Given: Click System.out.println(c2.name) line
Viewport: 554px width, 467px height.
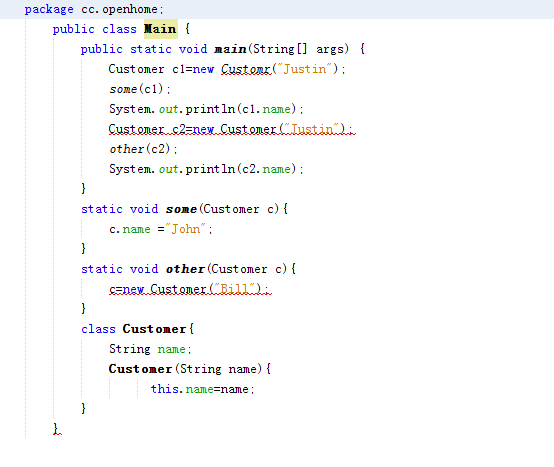Looking at the screenshot, I should [x=206, y=169].
